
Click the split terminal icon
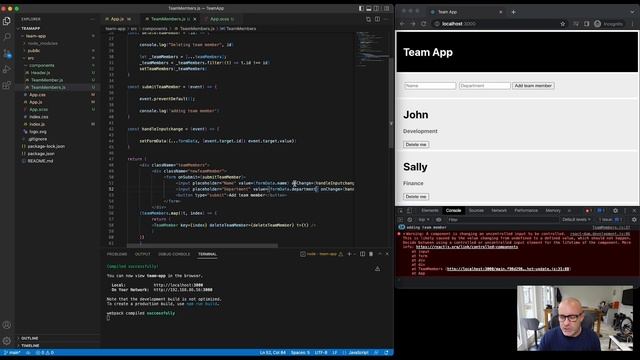tap(362, 254)
